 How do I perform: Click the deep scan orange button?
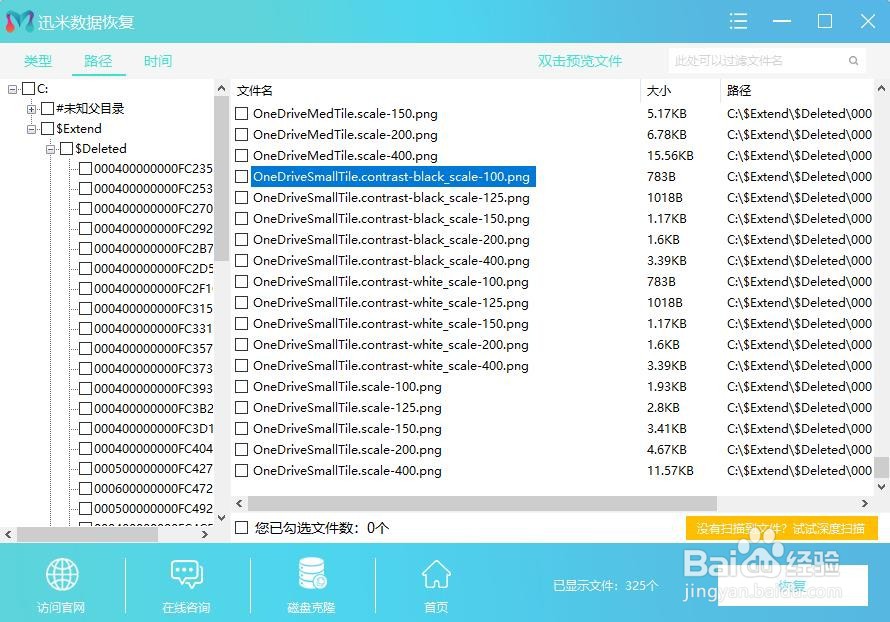click(x=782, y=528)
